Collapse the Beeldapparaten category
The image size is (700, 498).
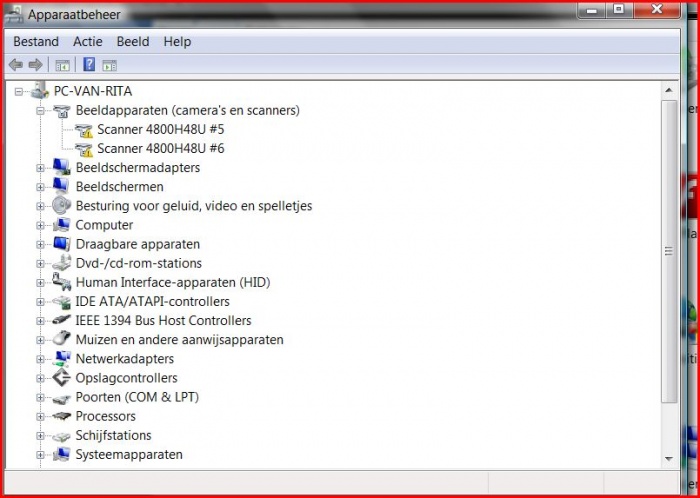point(40,111)
